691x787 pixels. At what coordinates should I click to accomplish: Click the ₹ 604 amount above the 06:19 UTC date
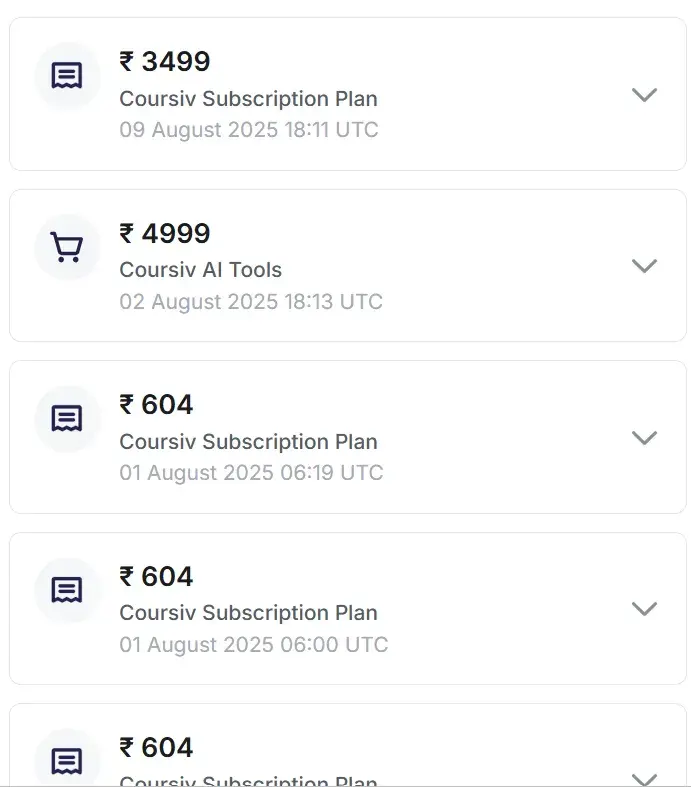[156, 404]
